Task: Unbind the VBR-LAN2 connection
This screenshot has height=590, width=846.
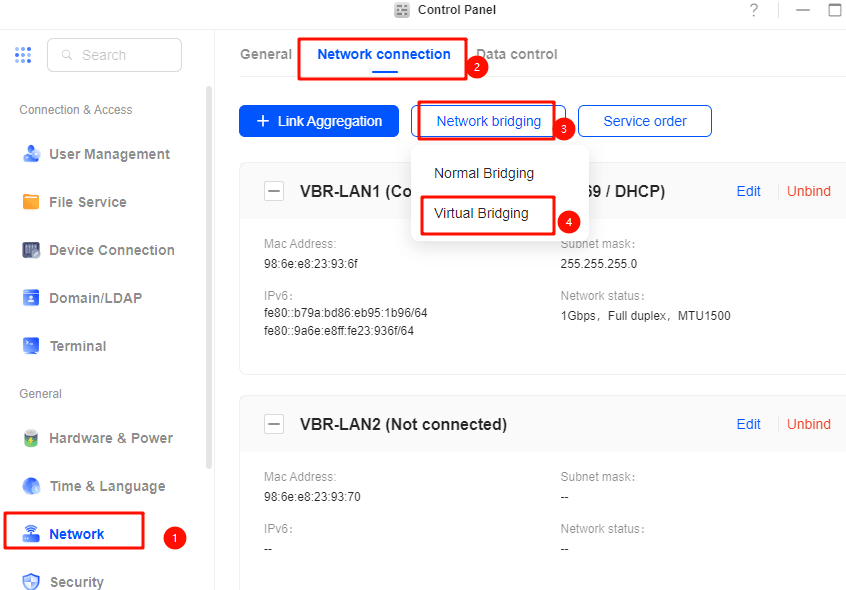Action: (808, 424)
